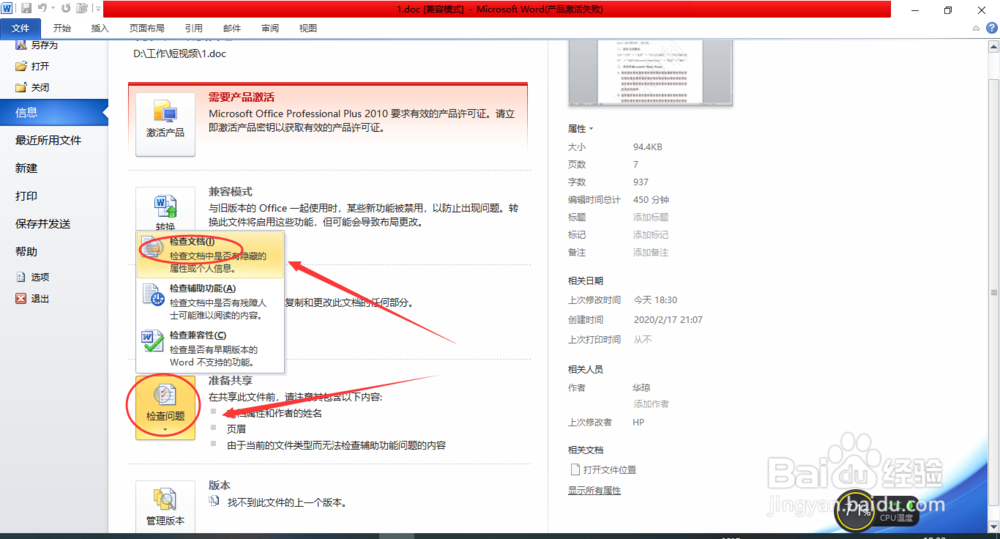The width and height of the screenshot is (1000, 539).
Task: Switch to the 文件 tab
Action: tap(20, 28)
